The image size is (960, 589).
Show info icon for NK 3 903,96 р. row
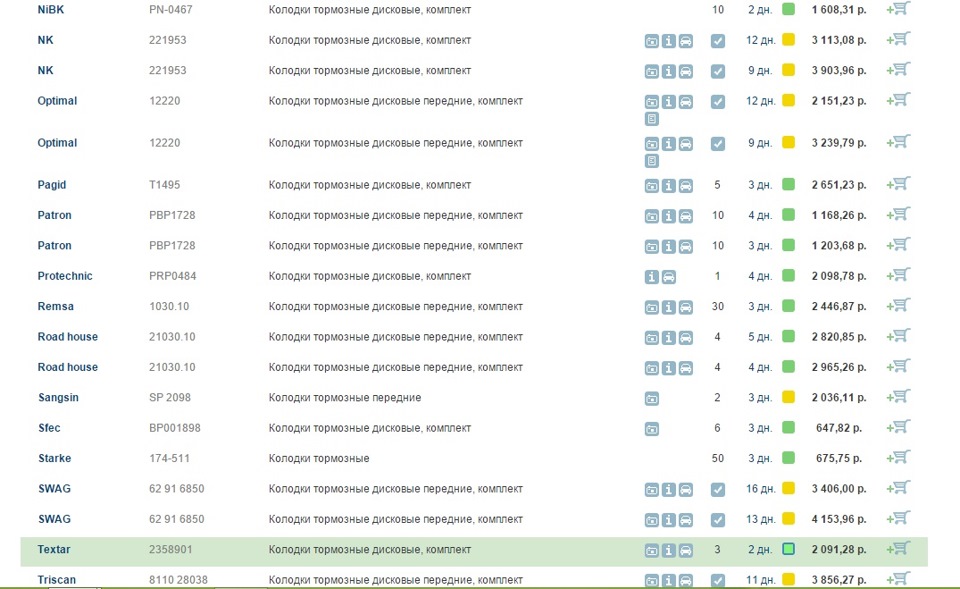[x=669, y=72]
